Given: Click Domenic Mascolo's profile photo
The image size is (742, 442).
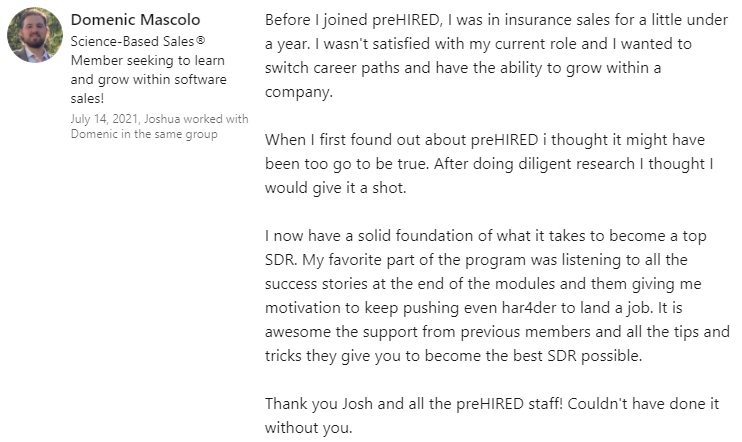Looking at the screenshot, I should click(x=35, y=34).
